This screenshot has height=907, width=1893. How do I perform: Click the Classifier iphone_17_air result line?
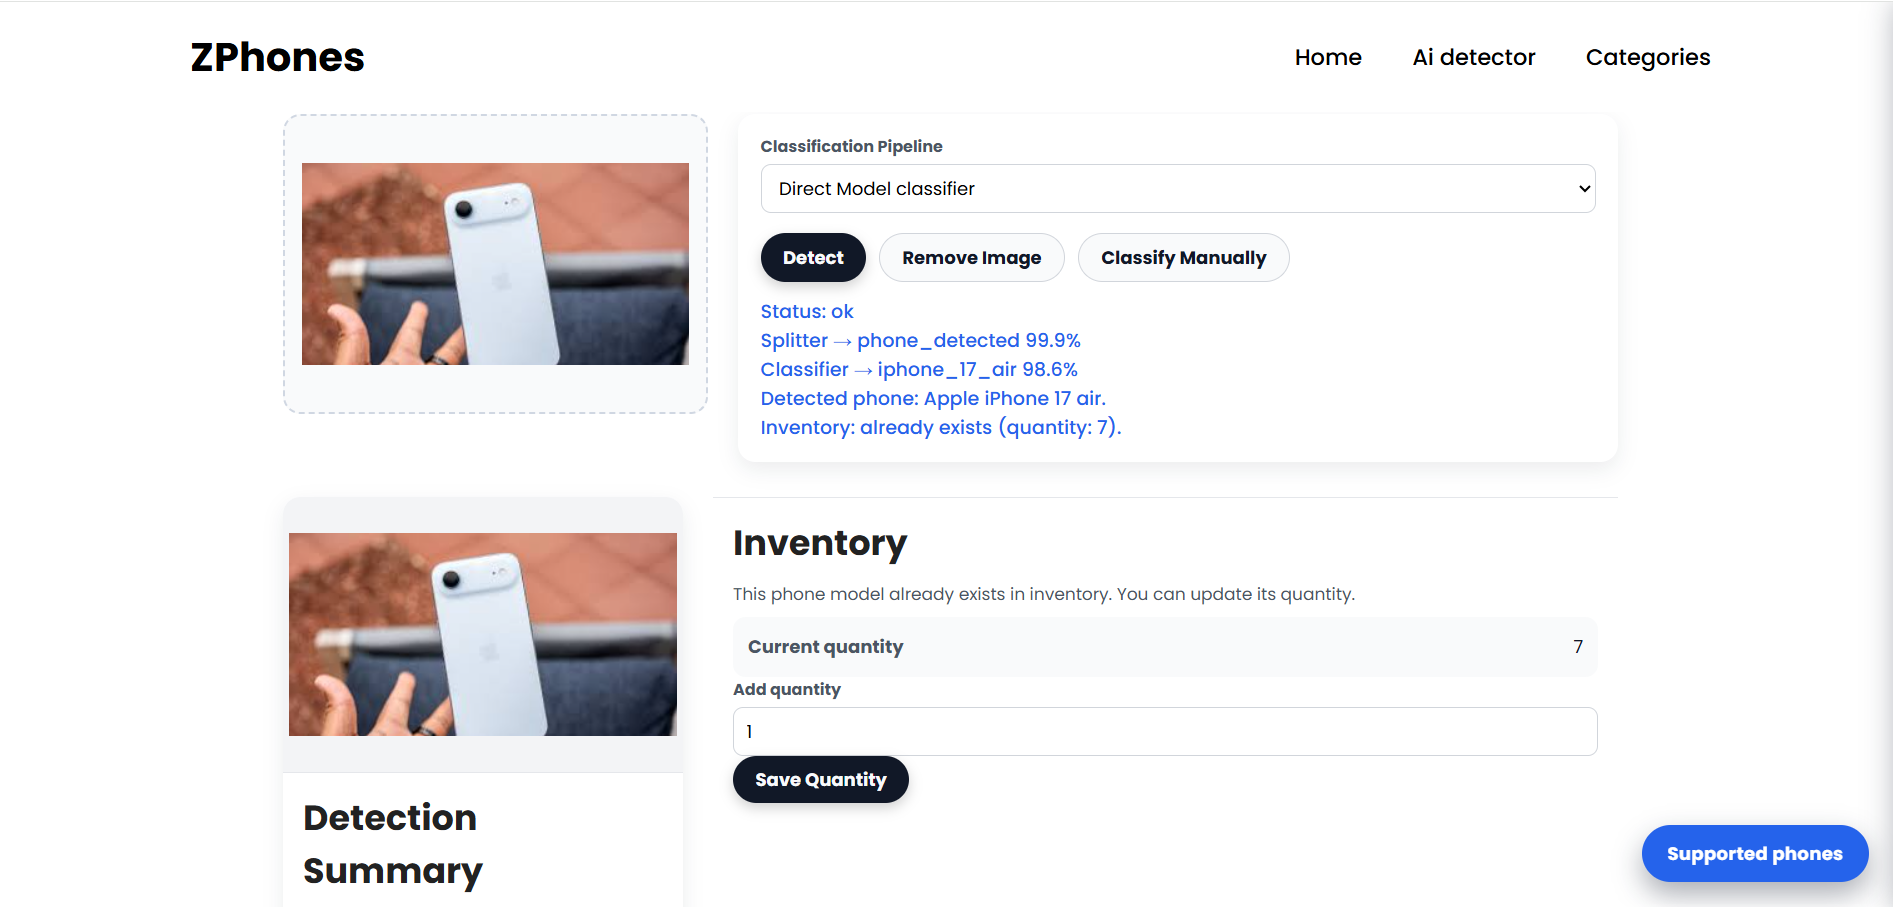tap(918, 370)
